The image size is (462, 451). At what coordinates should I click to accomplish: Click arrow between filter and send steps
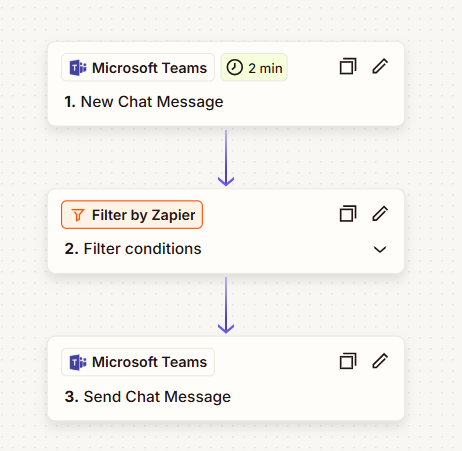coord(226,305)
